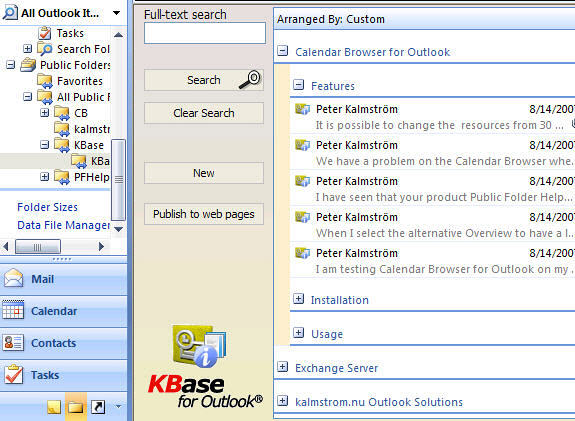The height and width of the screenshot is (421, 575).
Task: Click the Public Folders icon
Action: pos(28,65)
